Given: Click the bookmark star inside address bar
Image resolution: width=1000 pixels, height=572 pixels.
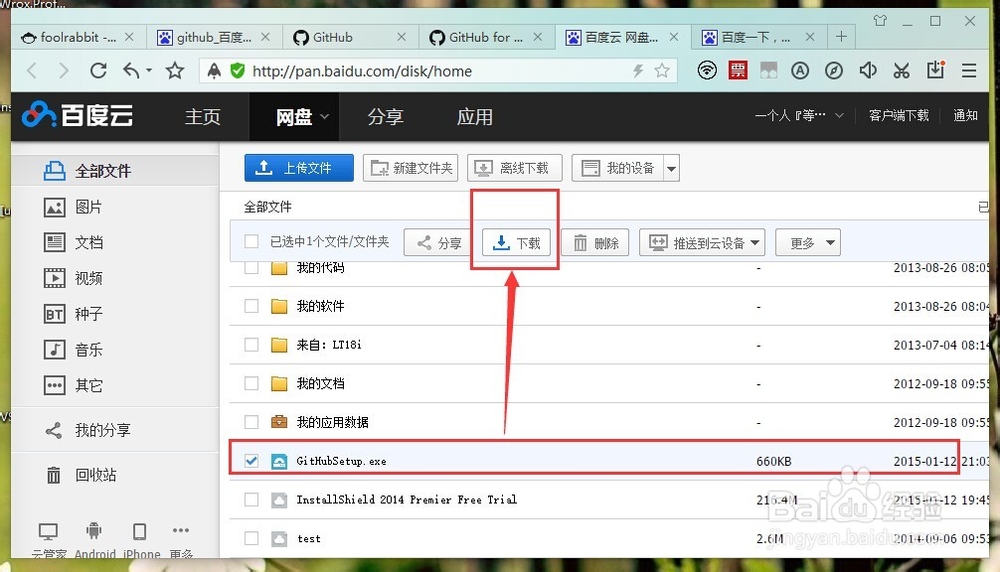Looking at the screenshot, I should pyautogui.click(x=662, y=70).
